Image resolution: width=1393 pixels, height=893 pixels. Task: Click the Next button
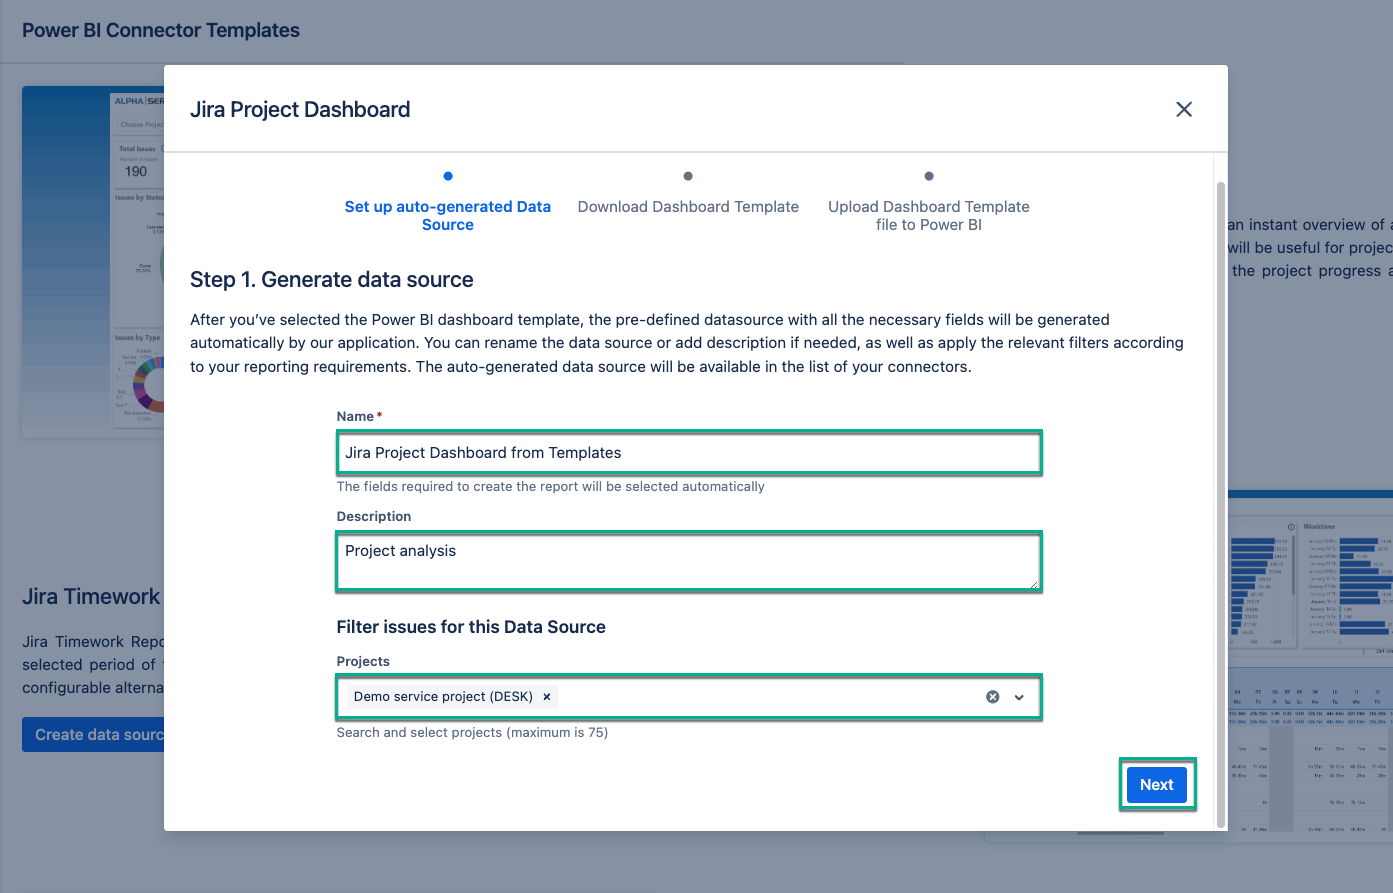[x=1156, y=784]
